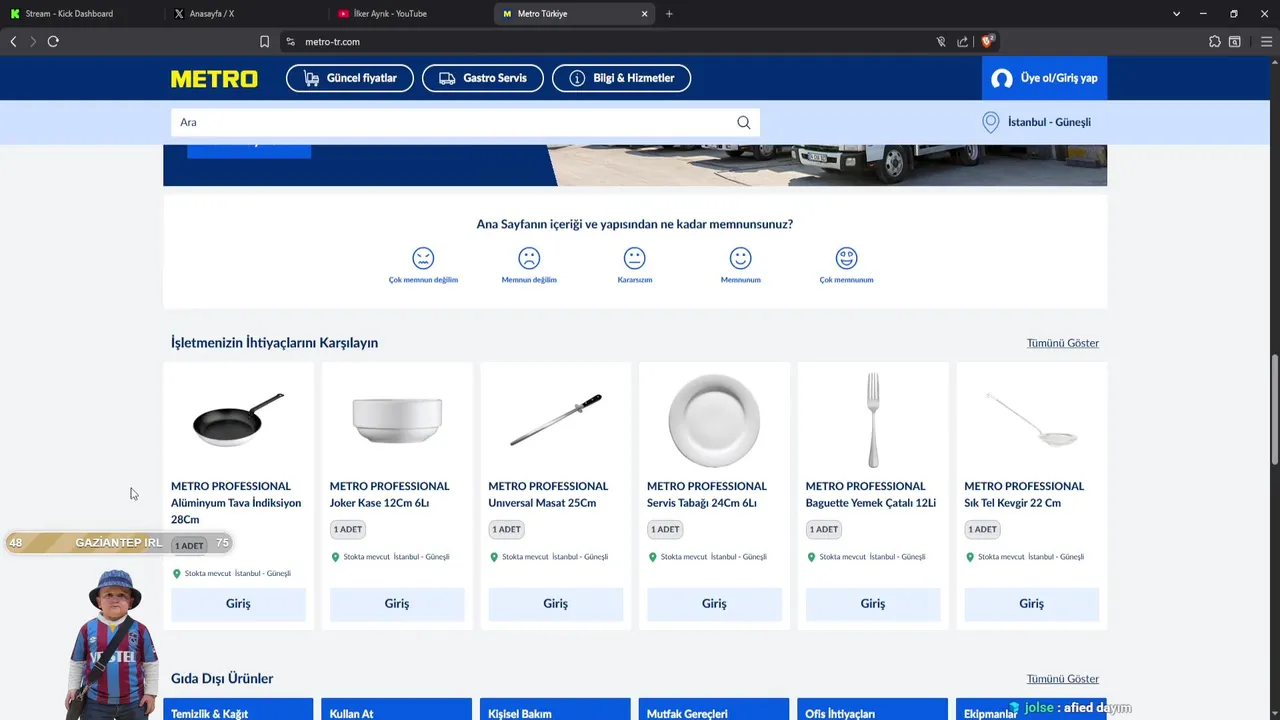Open the Brave Shields icon
The image size is (1280, 720).
pos(987,41)
